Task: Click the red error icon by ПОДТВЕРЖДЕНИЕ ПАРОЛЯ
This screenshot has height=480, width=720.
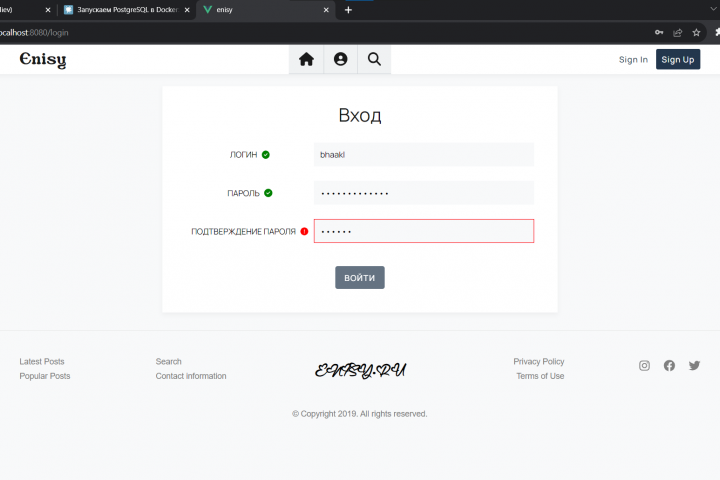Action: point(304,232)
